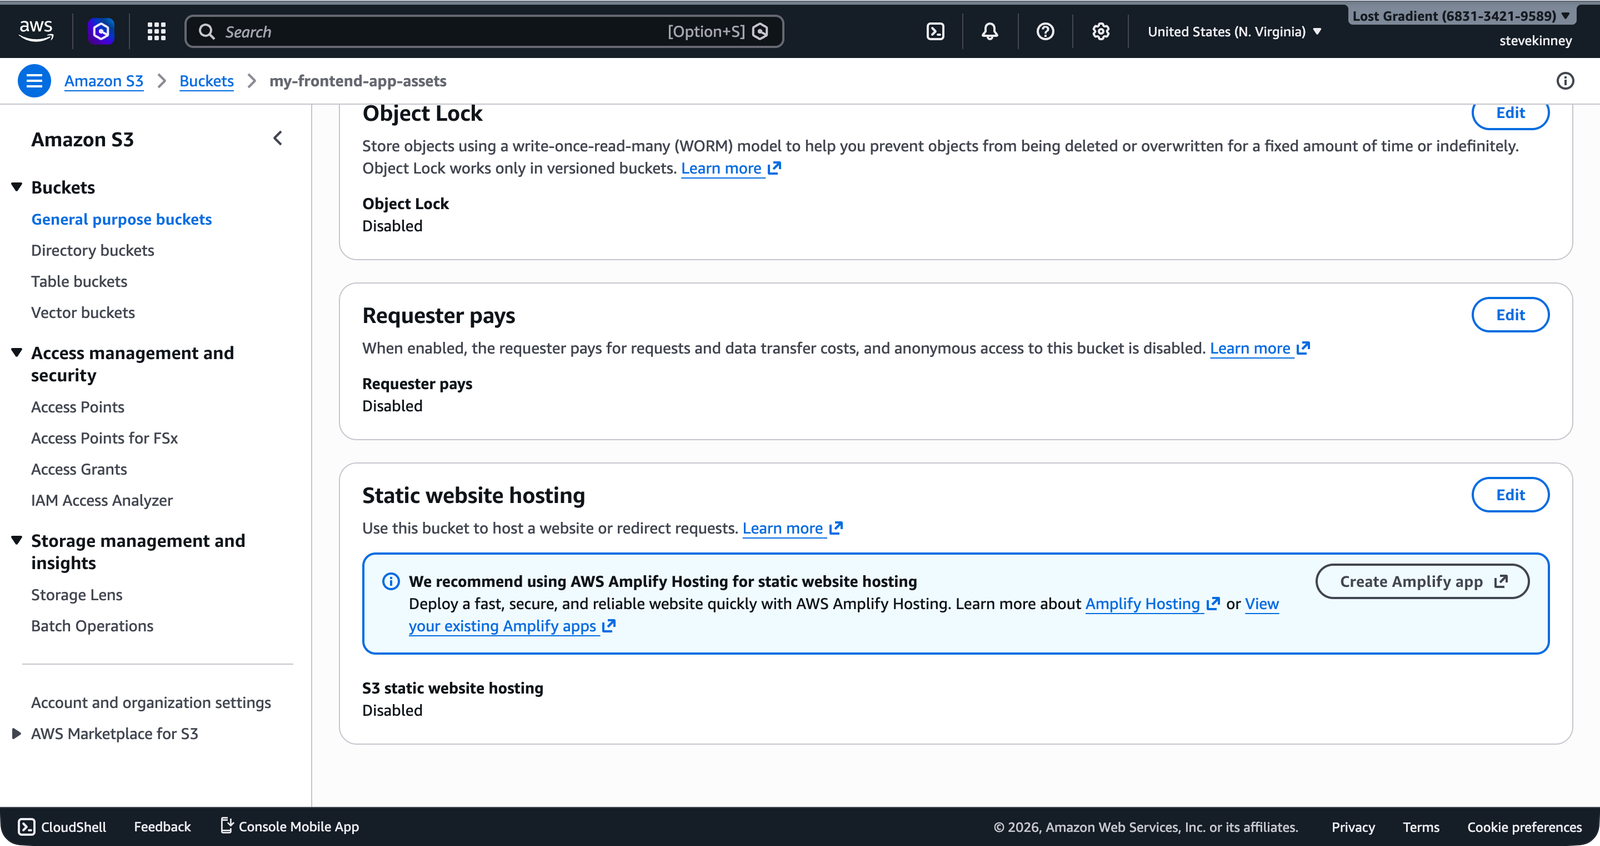1600x846 pixels.
Task: Open IAM Access Analyzer
Action: (x=102, y=500)
